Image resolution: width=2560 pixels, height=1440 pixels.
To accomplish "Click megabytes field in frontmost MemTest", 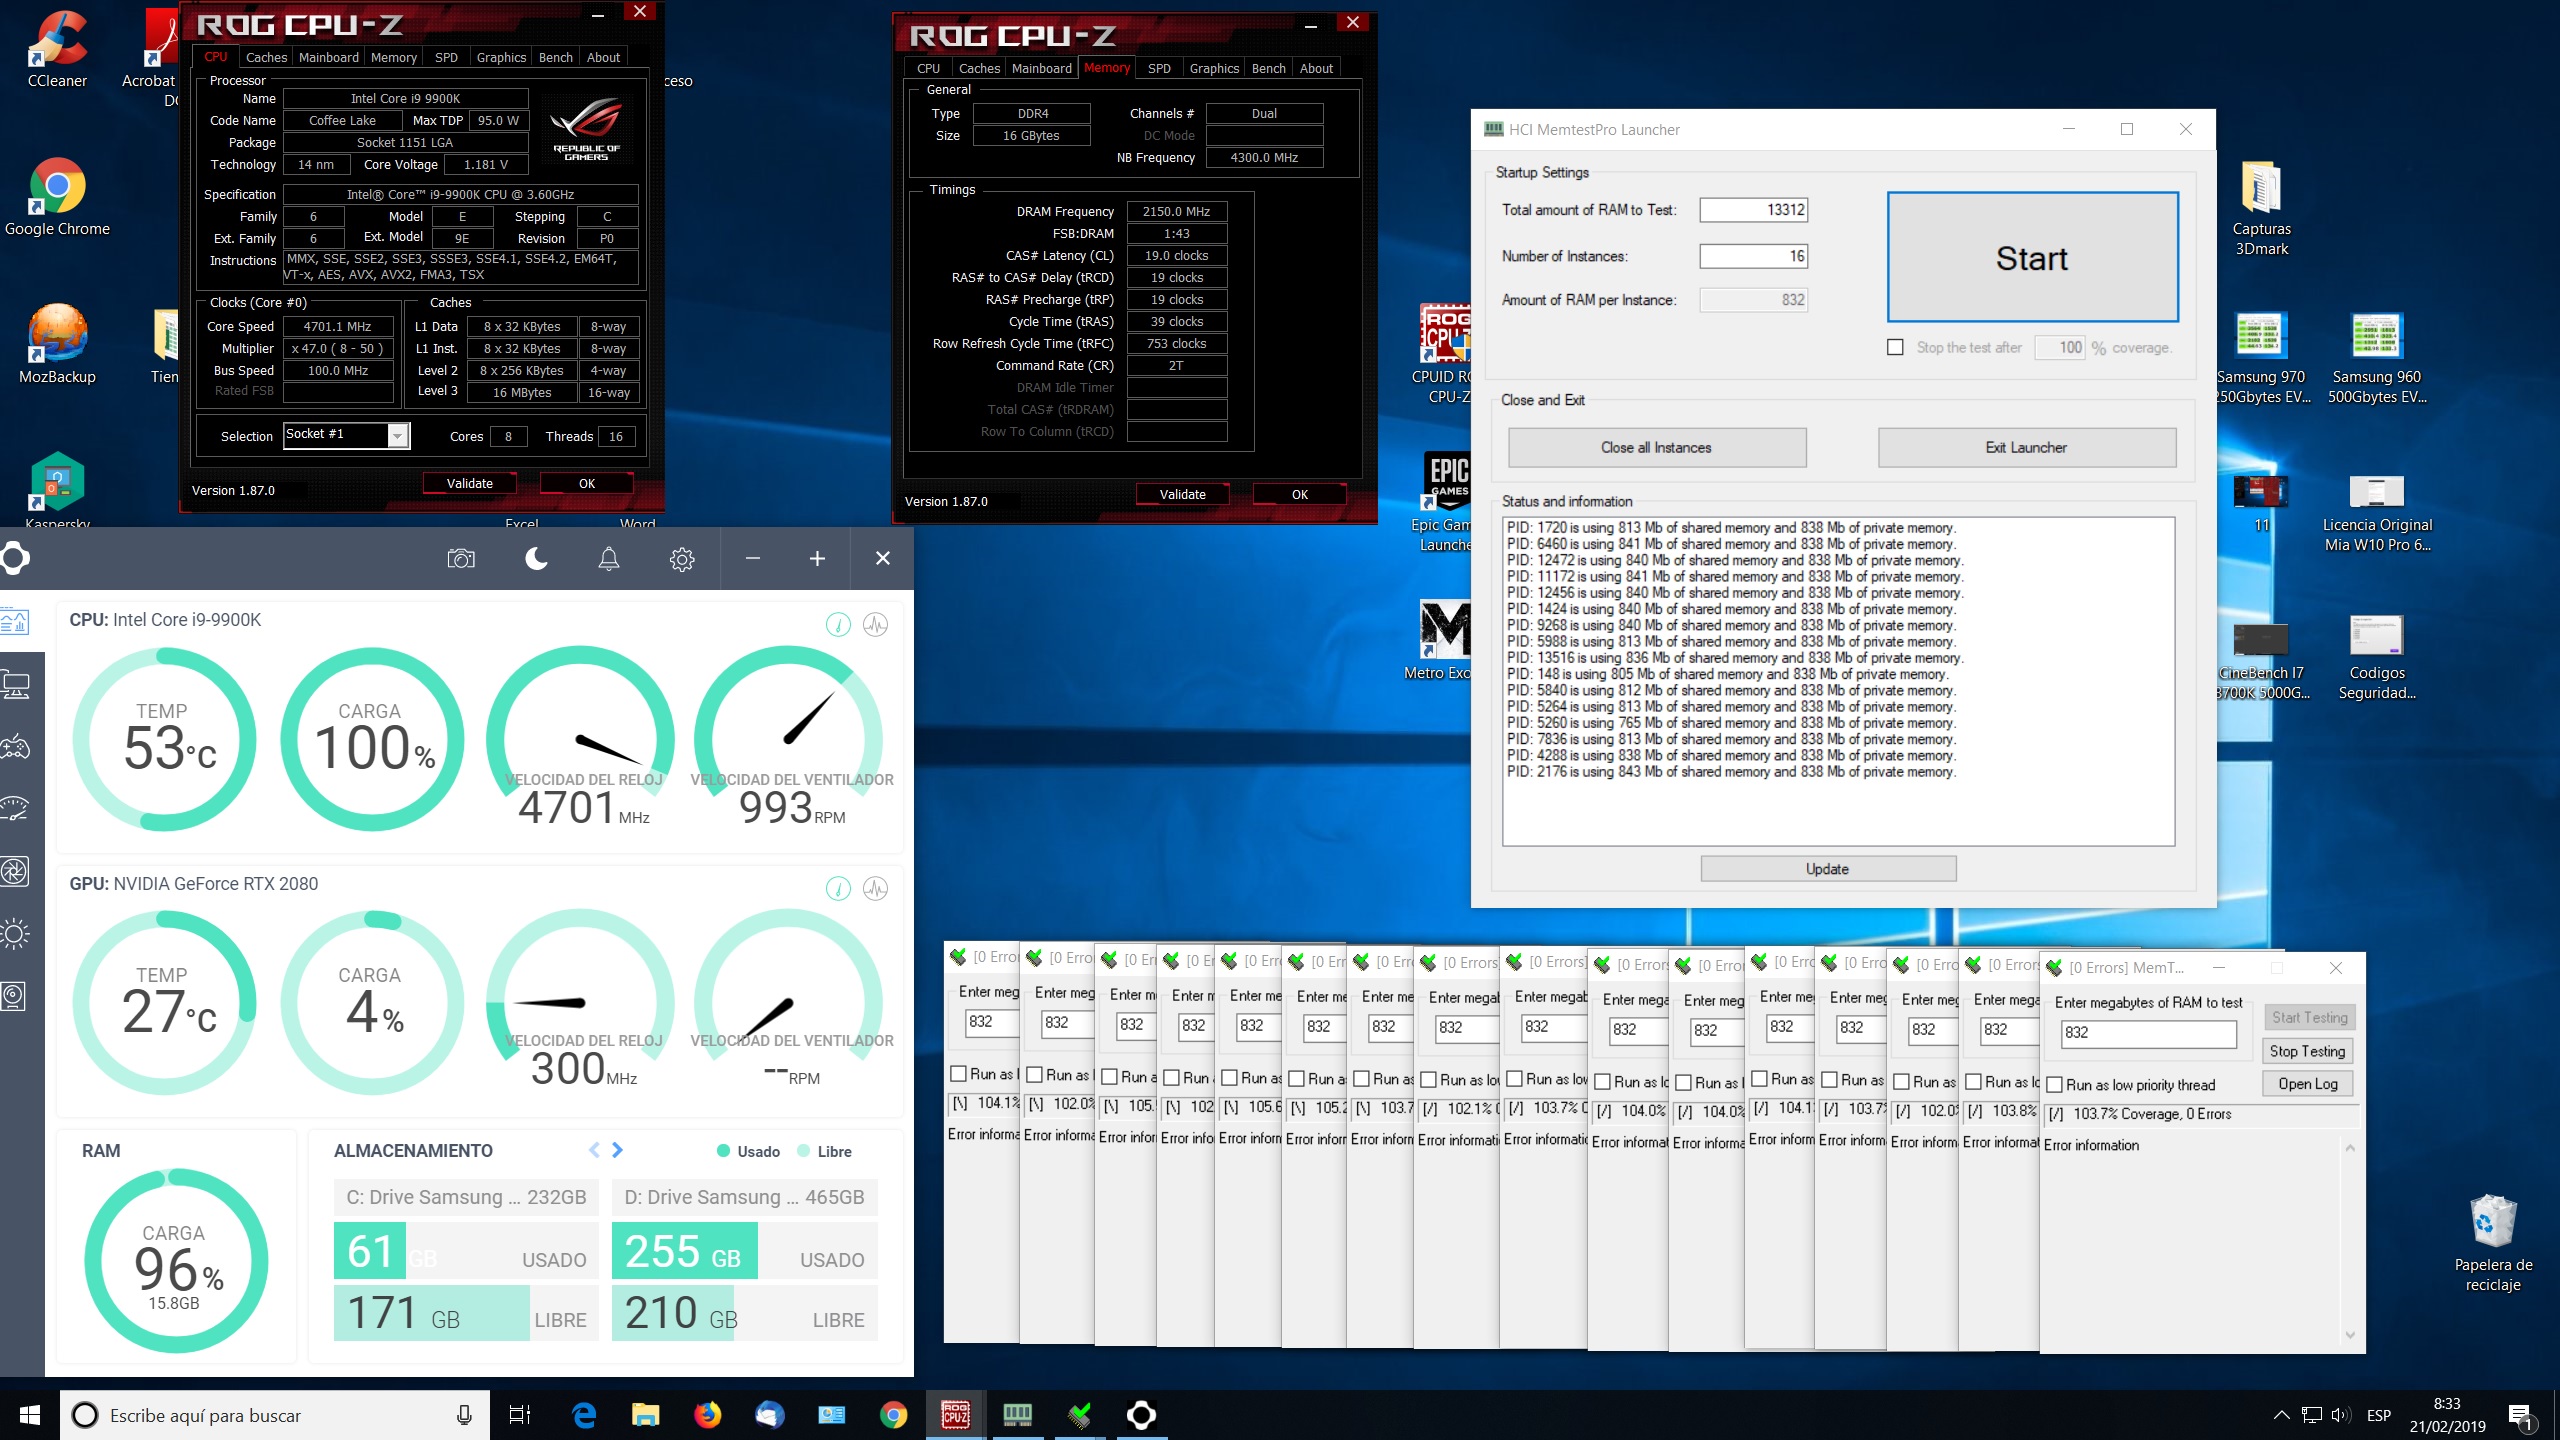I will 2148,1033.
